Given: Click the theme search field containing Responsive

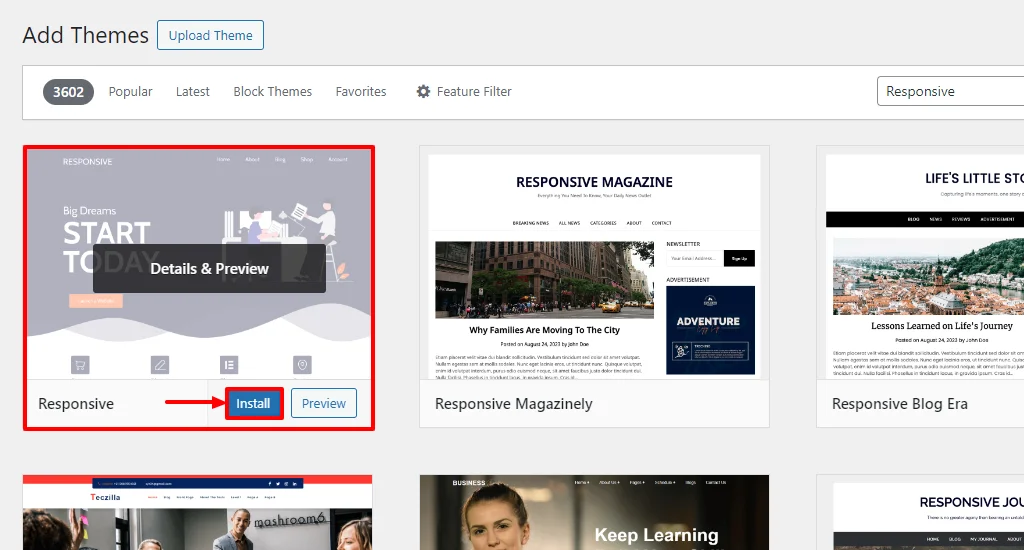Looking at the screenshot, I should point(951,91).
